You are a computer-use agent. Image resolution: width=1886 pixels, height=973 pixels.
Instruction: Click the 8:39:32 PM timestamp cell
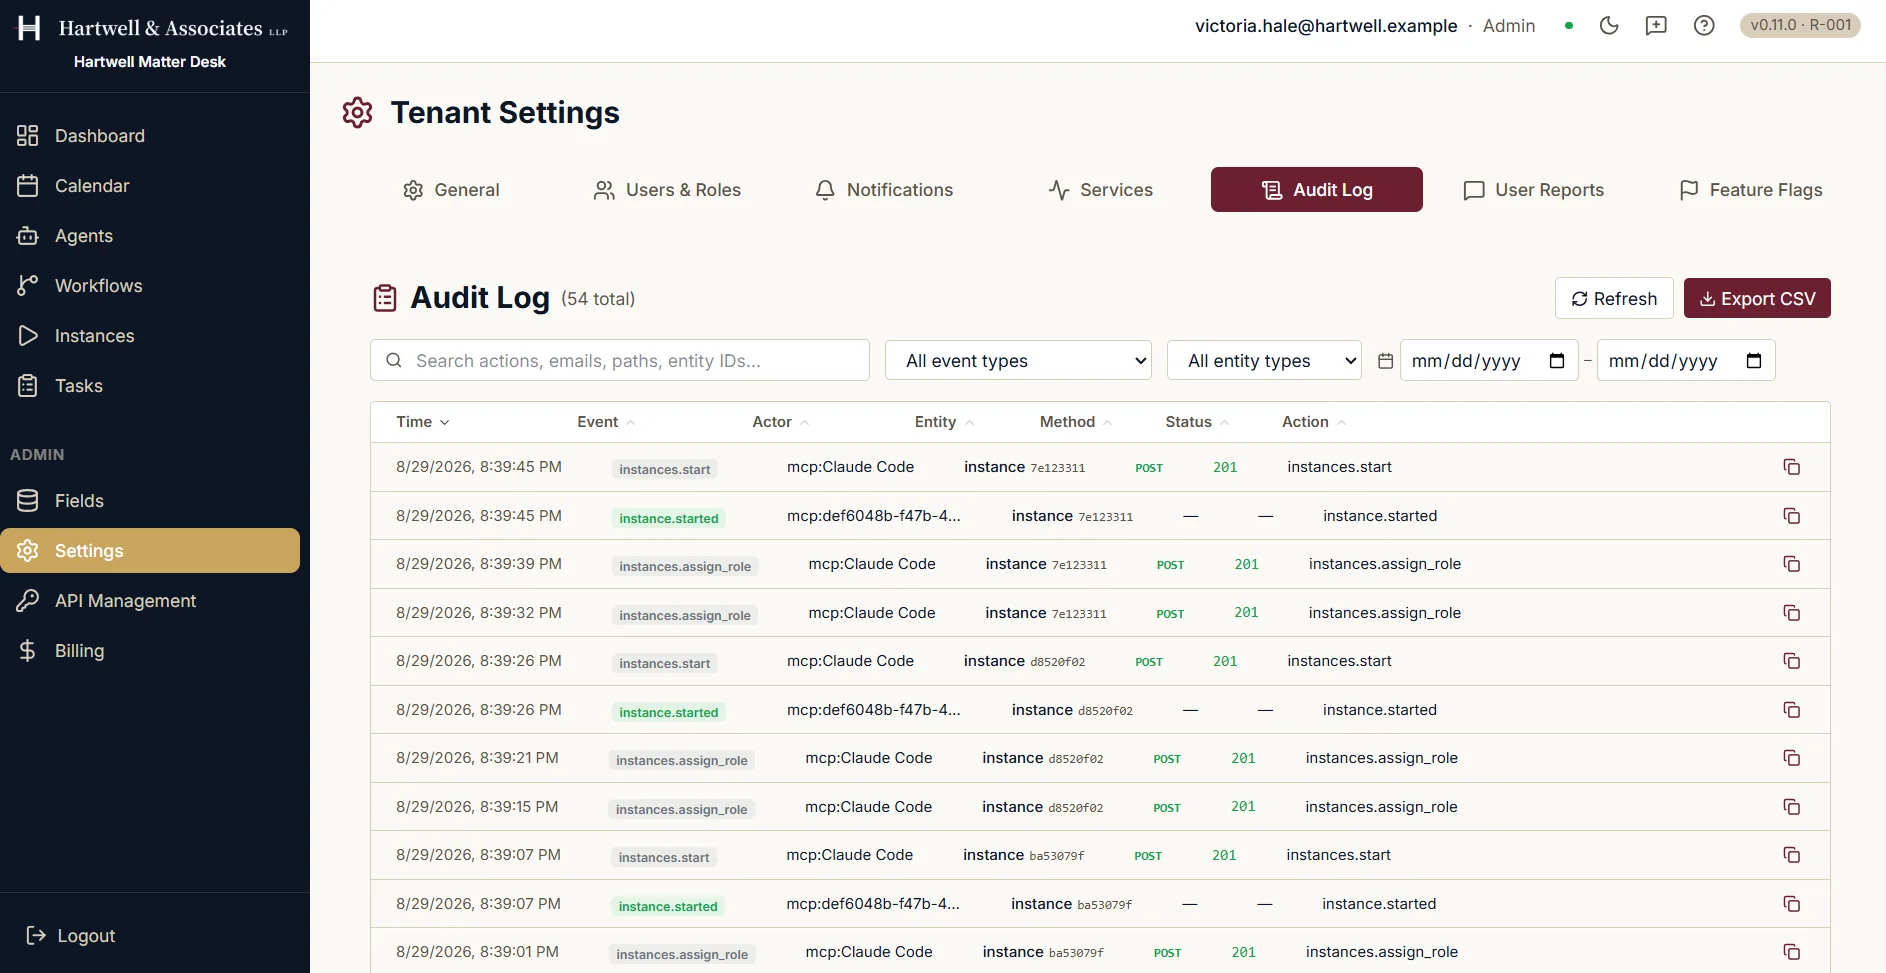[x=479, y=613]
